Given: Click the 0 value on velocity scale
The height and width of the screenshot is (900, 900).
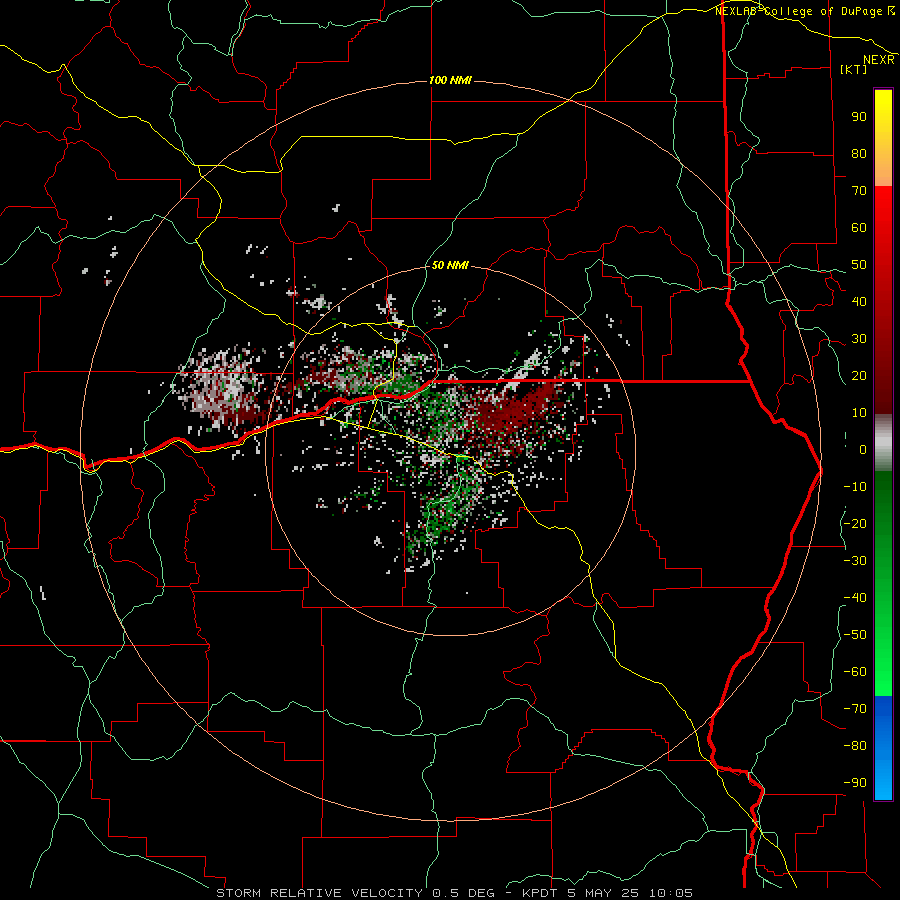Looking at the screenshot, I should click(x=863, y=450).
